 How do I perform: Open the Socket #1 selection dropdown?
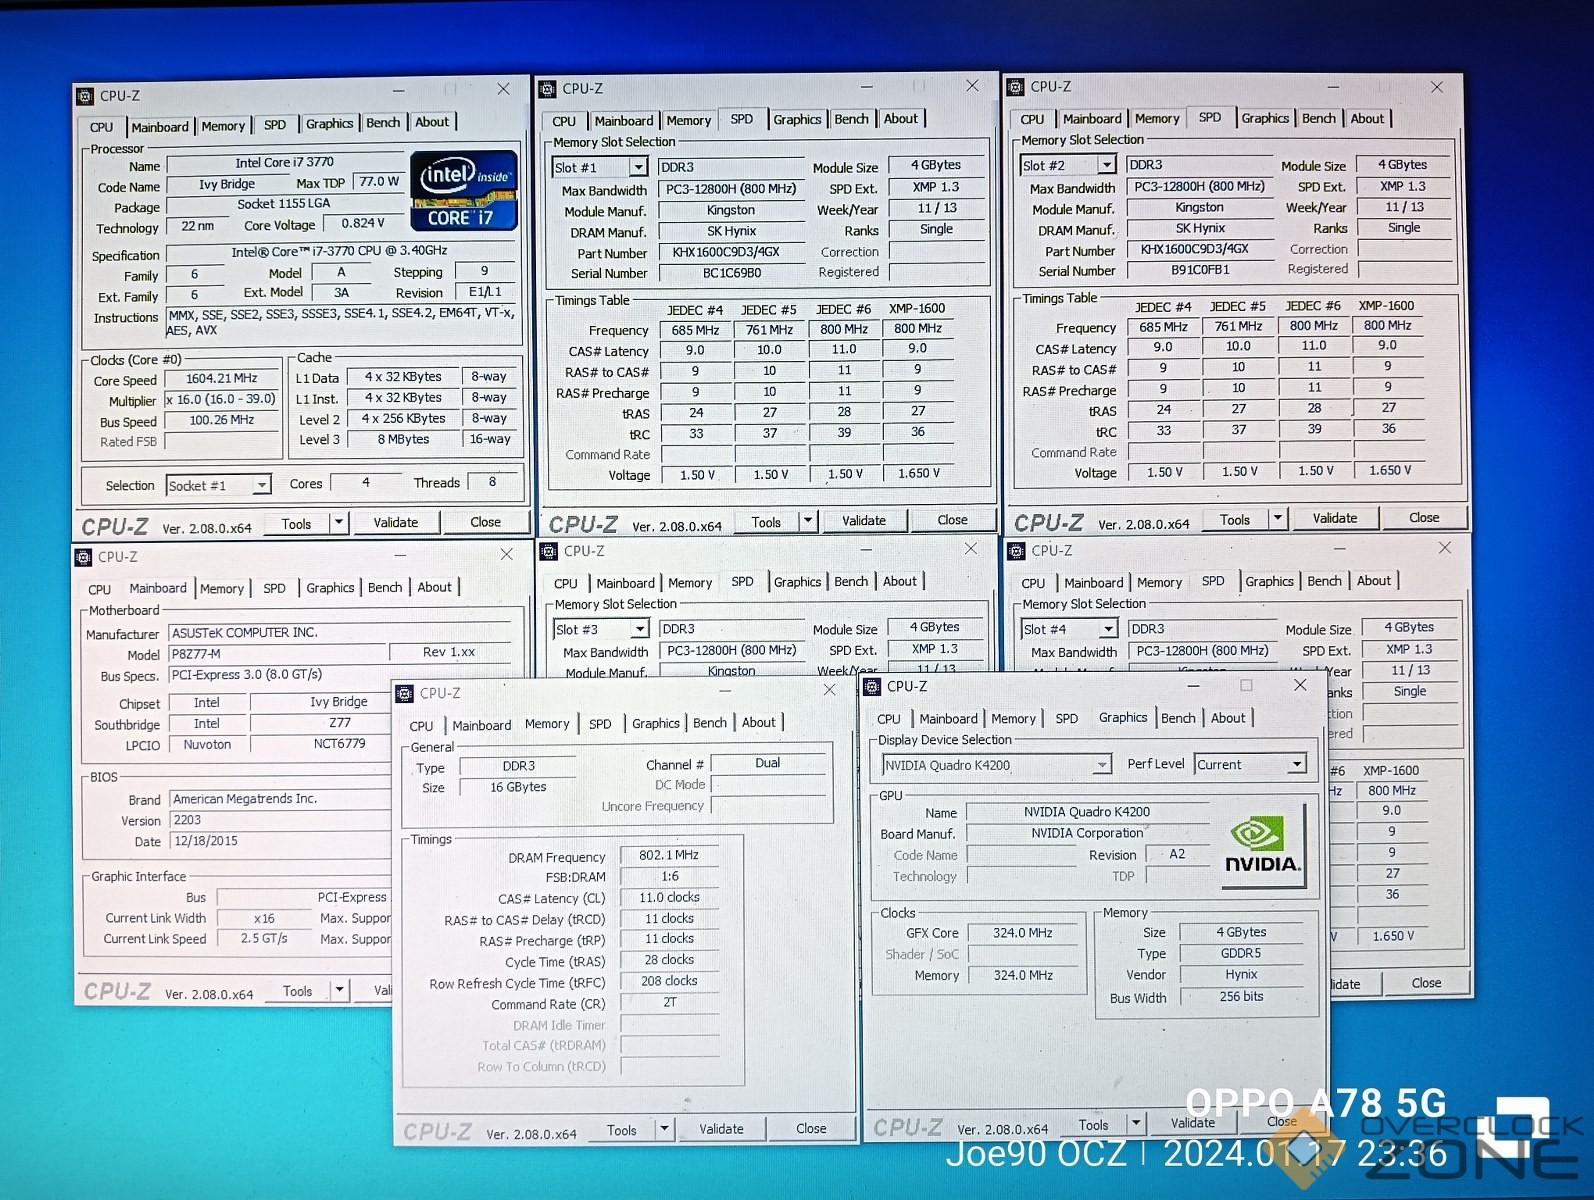[x=261, y=485]
